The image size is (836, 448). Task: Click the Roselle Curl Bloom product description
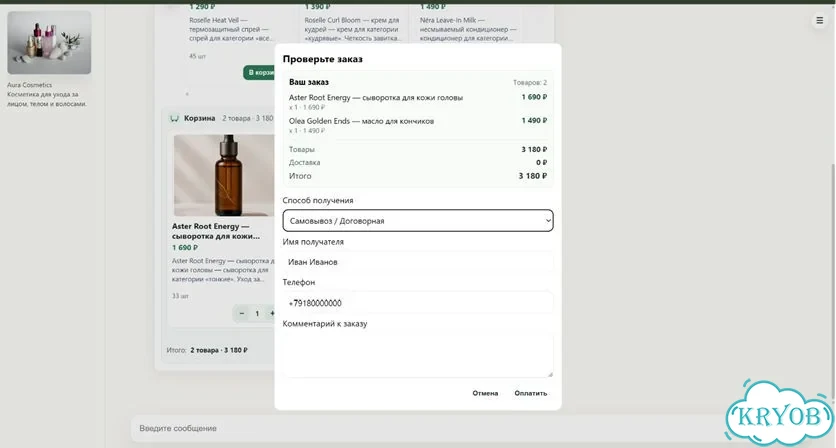[x=352, y=29]
